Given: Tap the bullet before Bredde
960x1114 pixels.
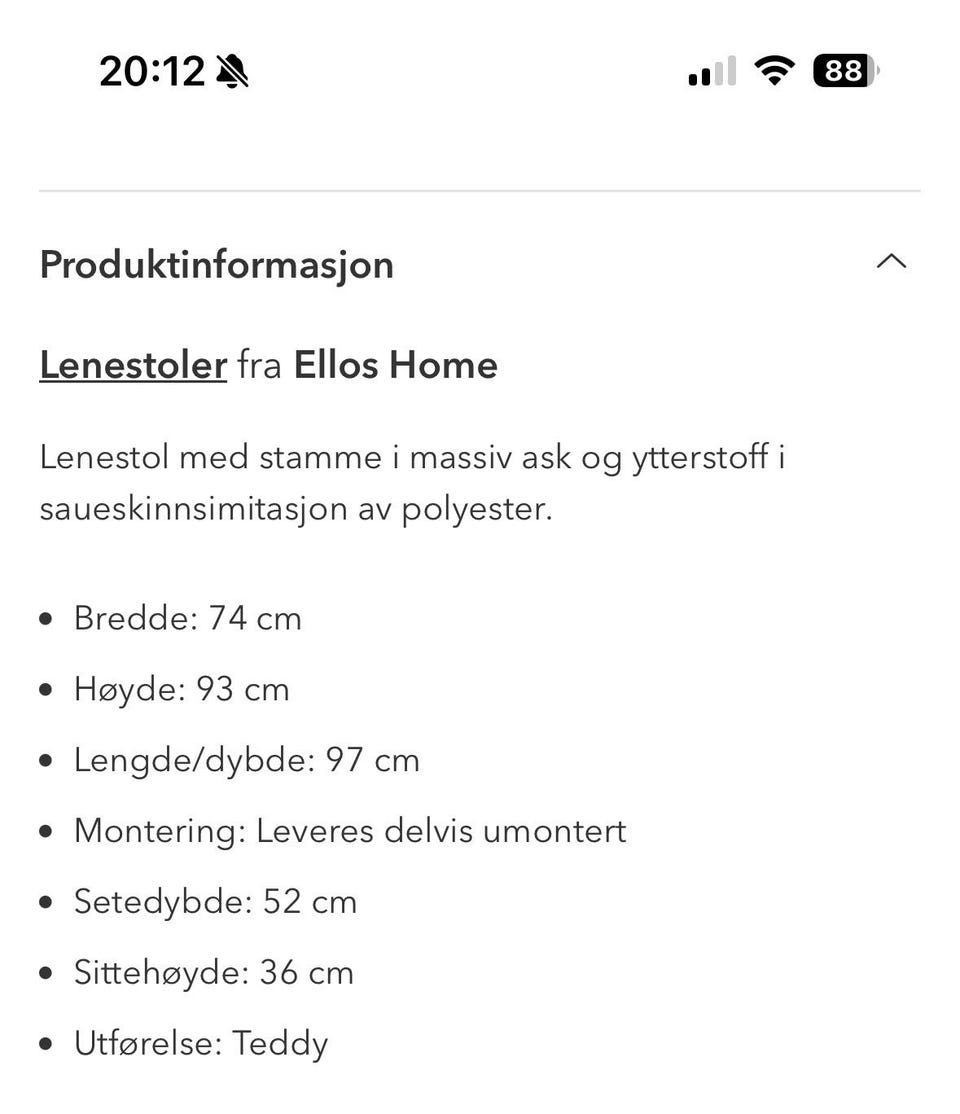Looking at the screenshot, I should [x=46, y=619].
